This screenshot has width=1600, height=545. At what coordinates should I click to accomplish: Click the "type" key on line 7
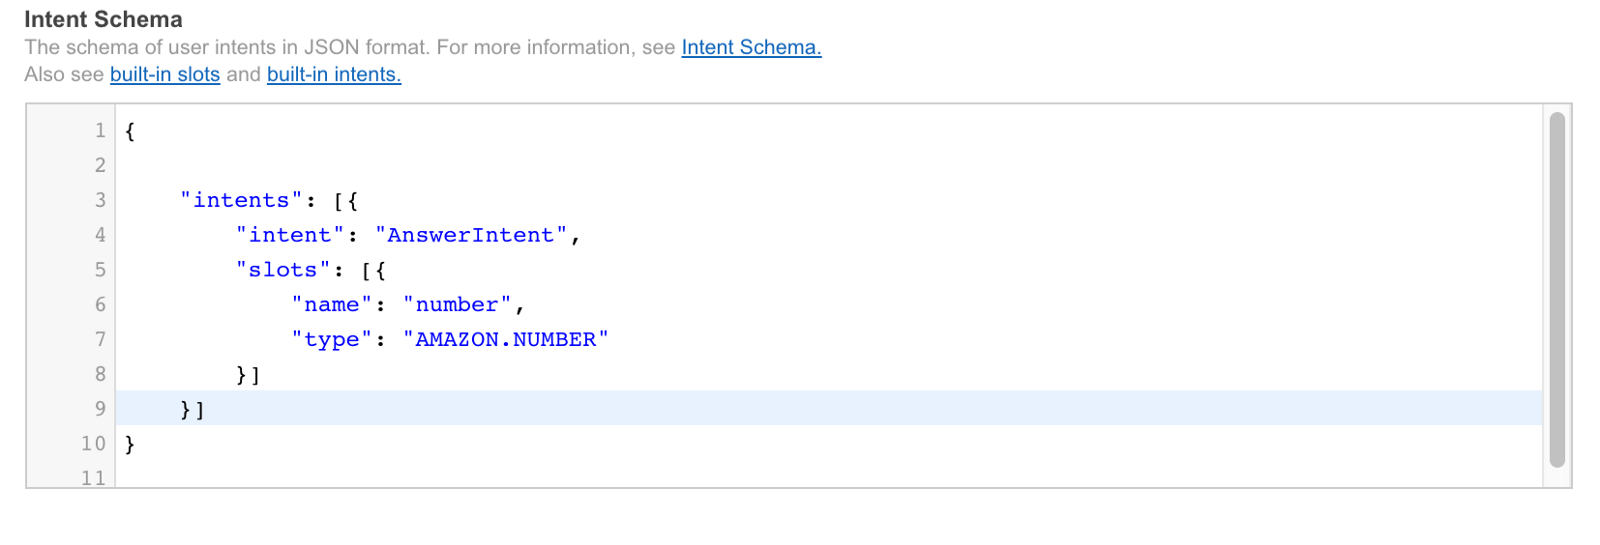[x=331, y=340]
